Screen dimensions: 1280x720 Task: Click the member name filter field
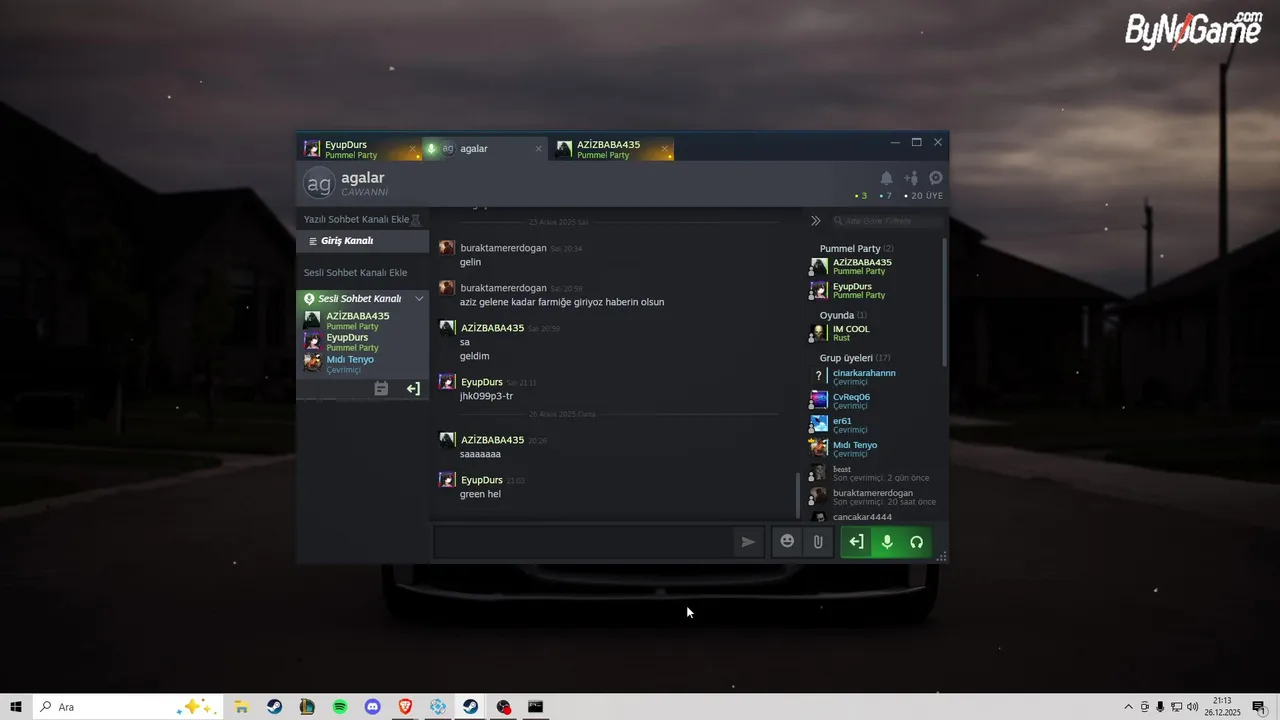click(x=888, y=221)
